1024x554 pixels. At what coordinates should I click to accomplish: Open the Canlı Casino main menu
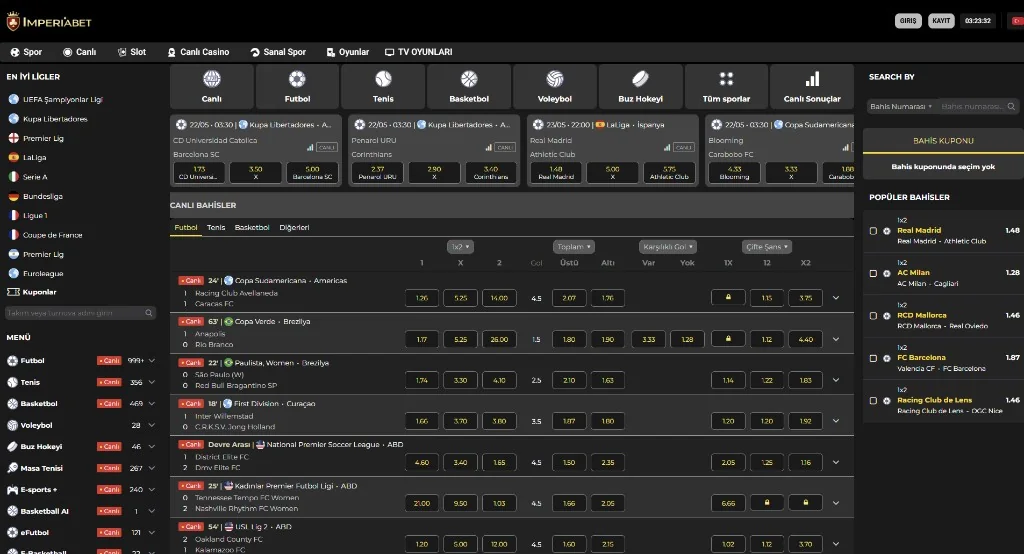(198, 52)
